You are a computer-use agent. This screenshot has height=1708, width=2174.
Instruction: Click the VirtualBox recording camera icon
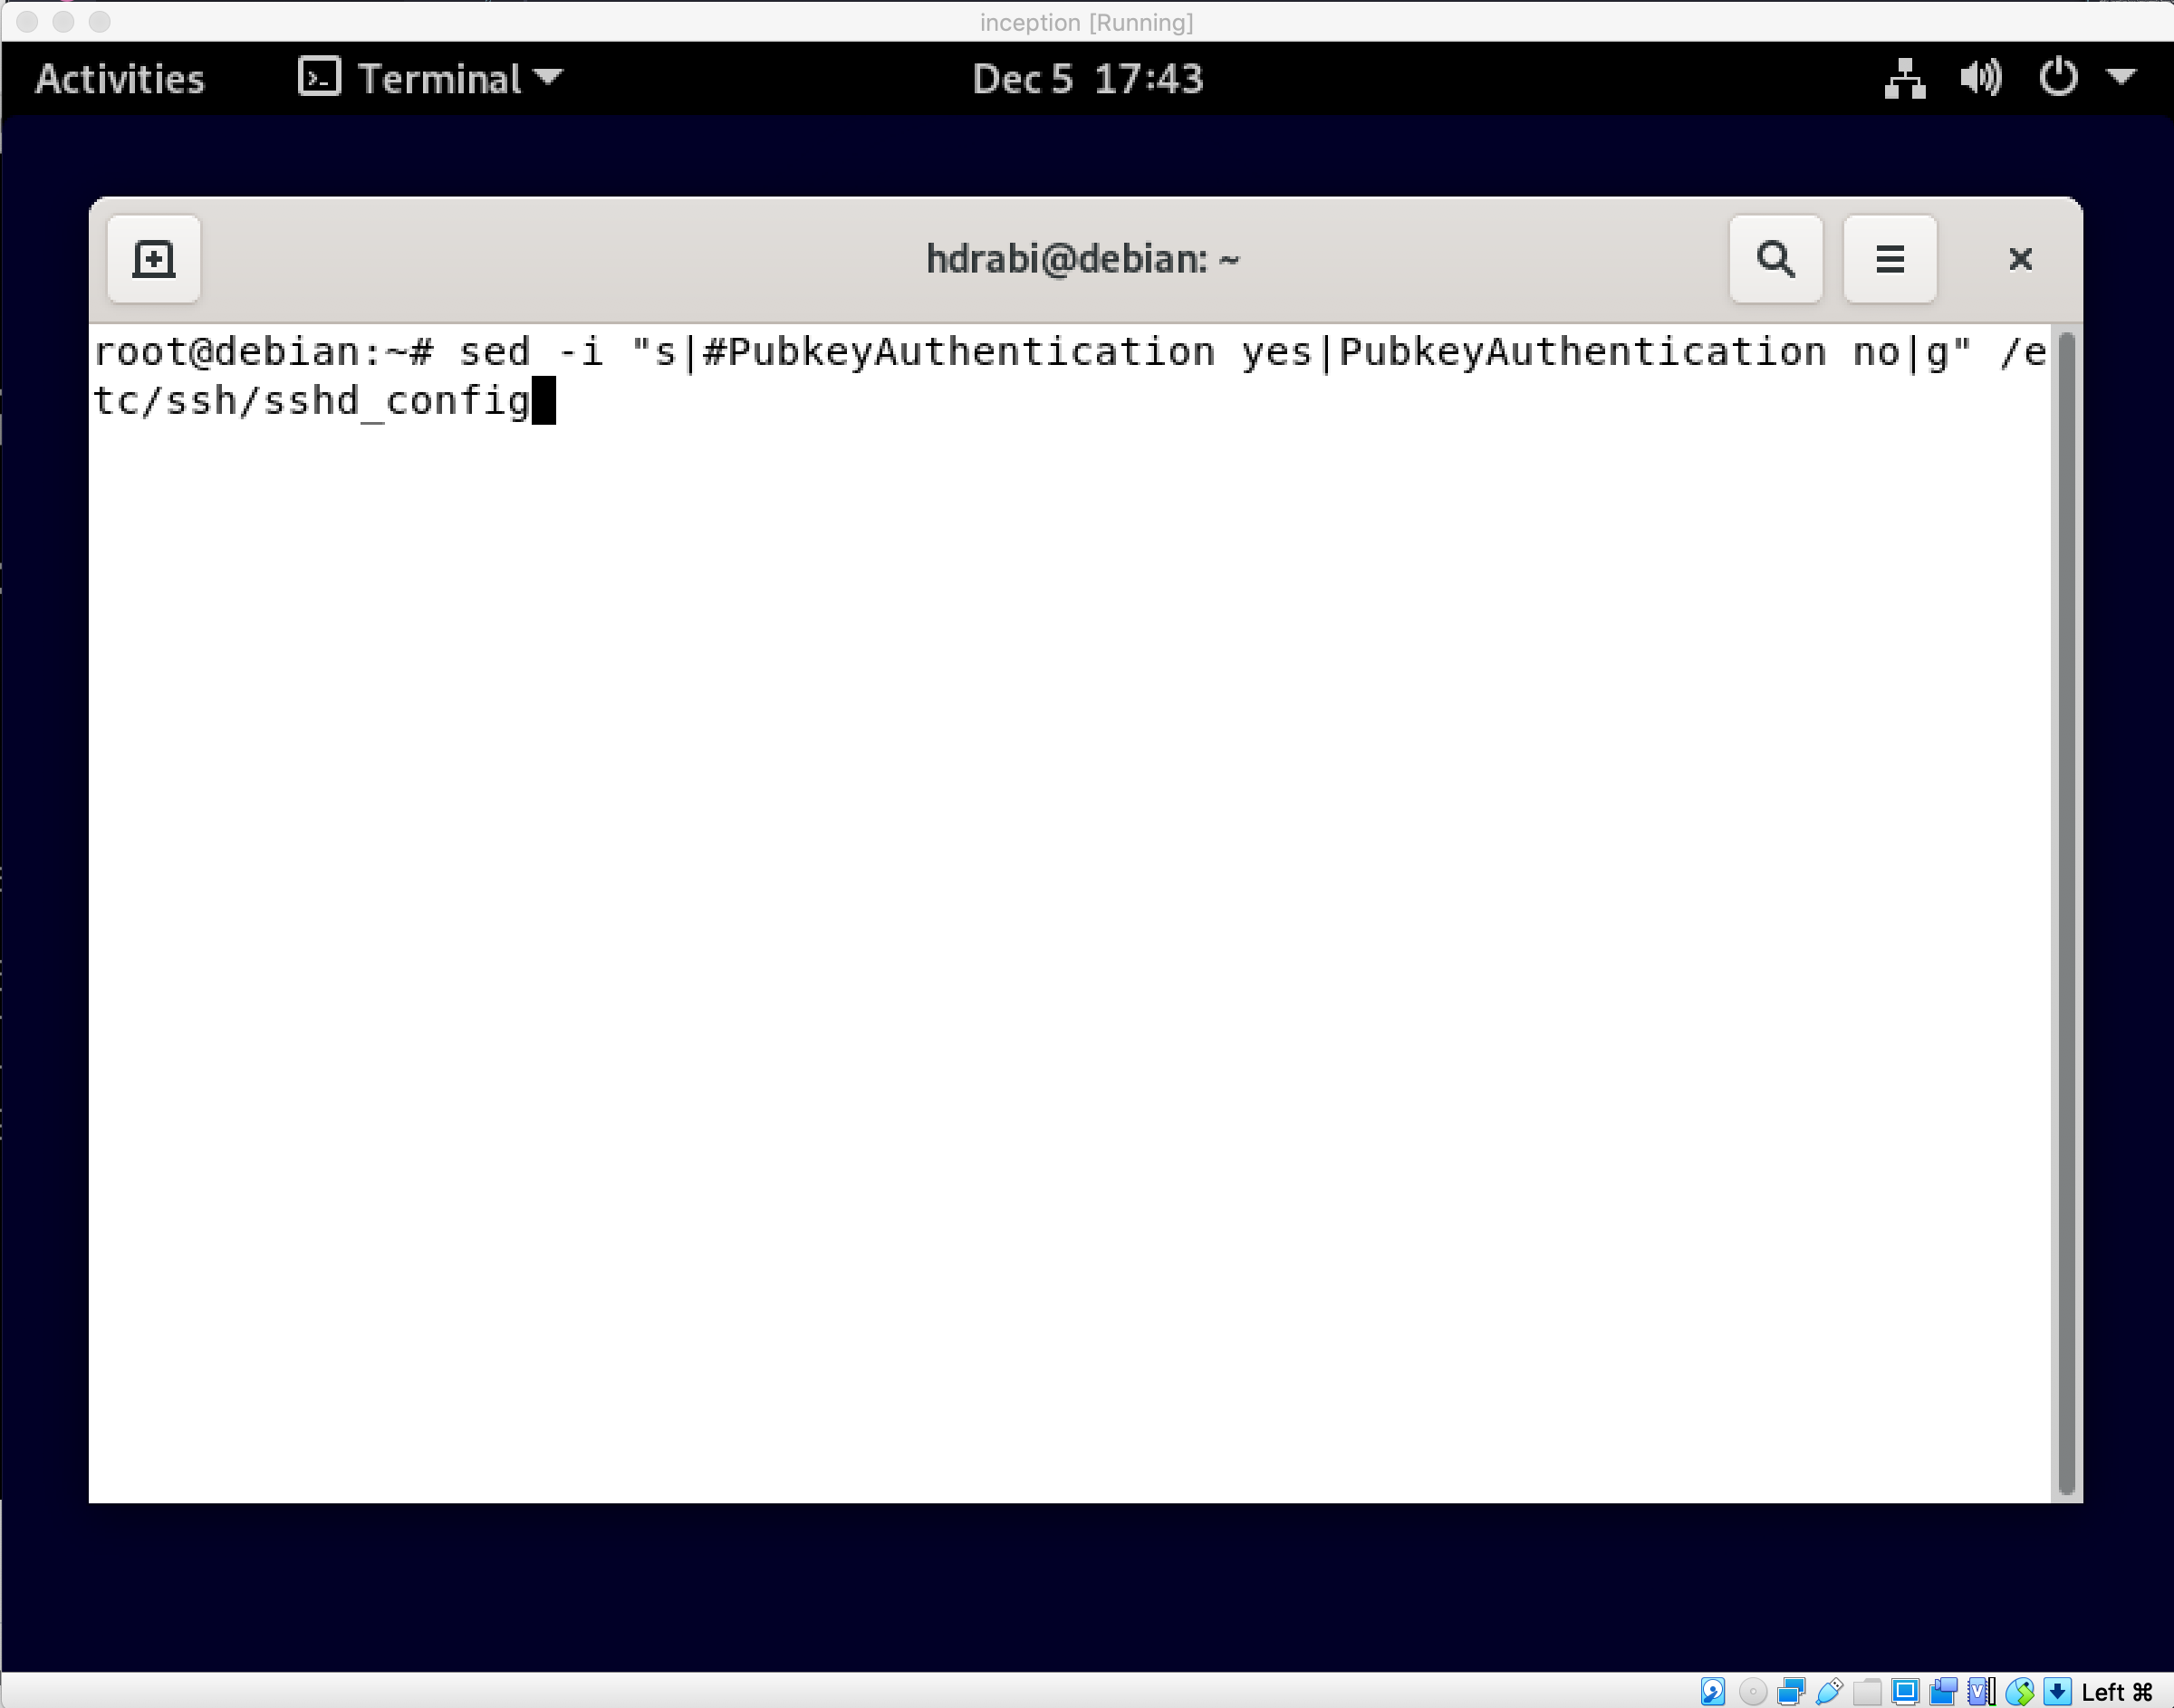1943,1691
